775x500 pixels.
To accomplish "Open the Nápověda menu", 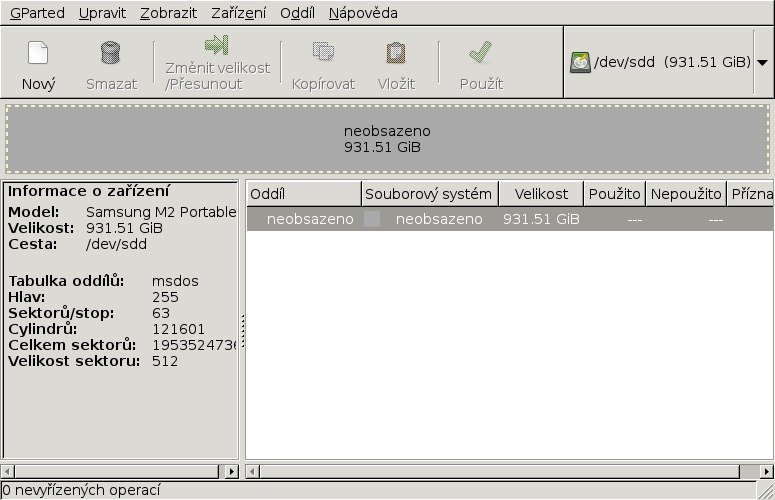I will point(363,13).
